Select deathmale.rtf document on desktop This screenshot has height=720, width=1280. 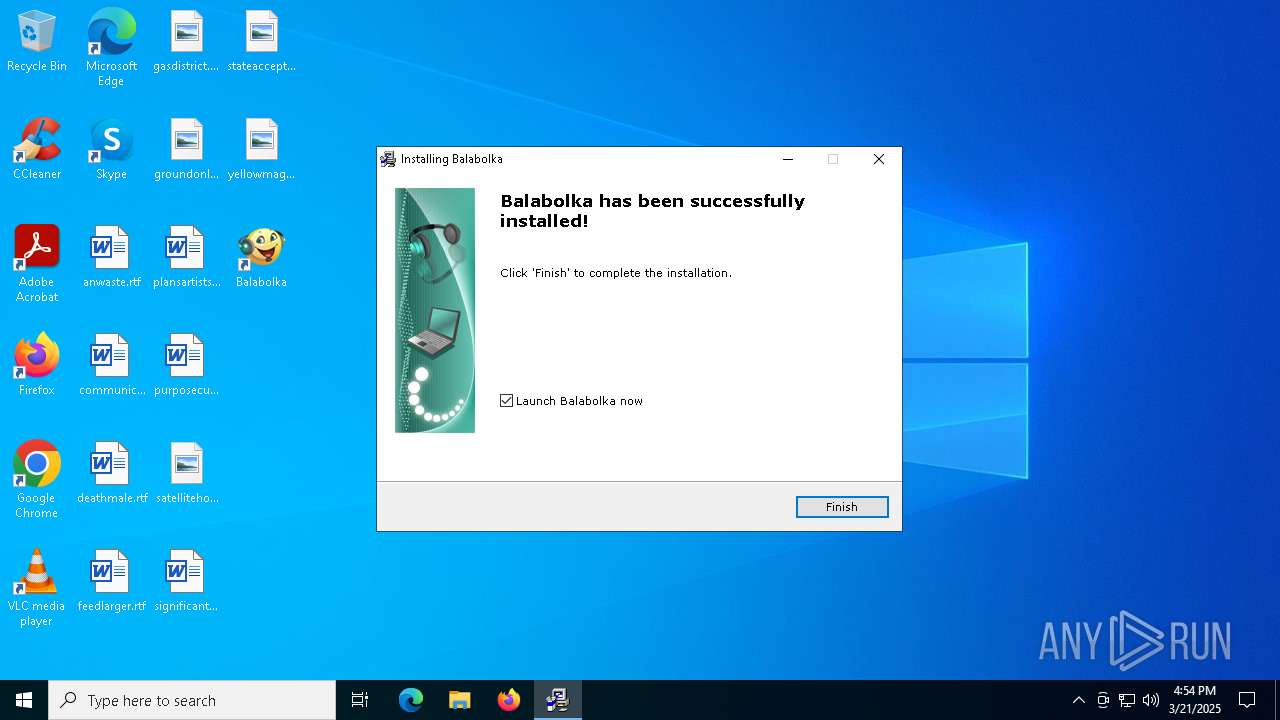click(111, 474)
